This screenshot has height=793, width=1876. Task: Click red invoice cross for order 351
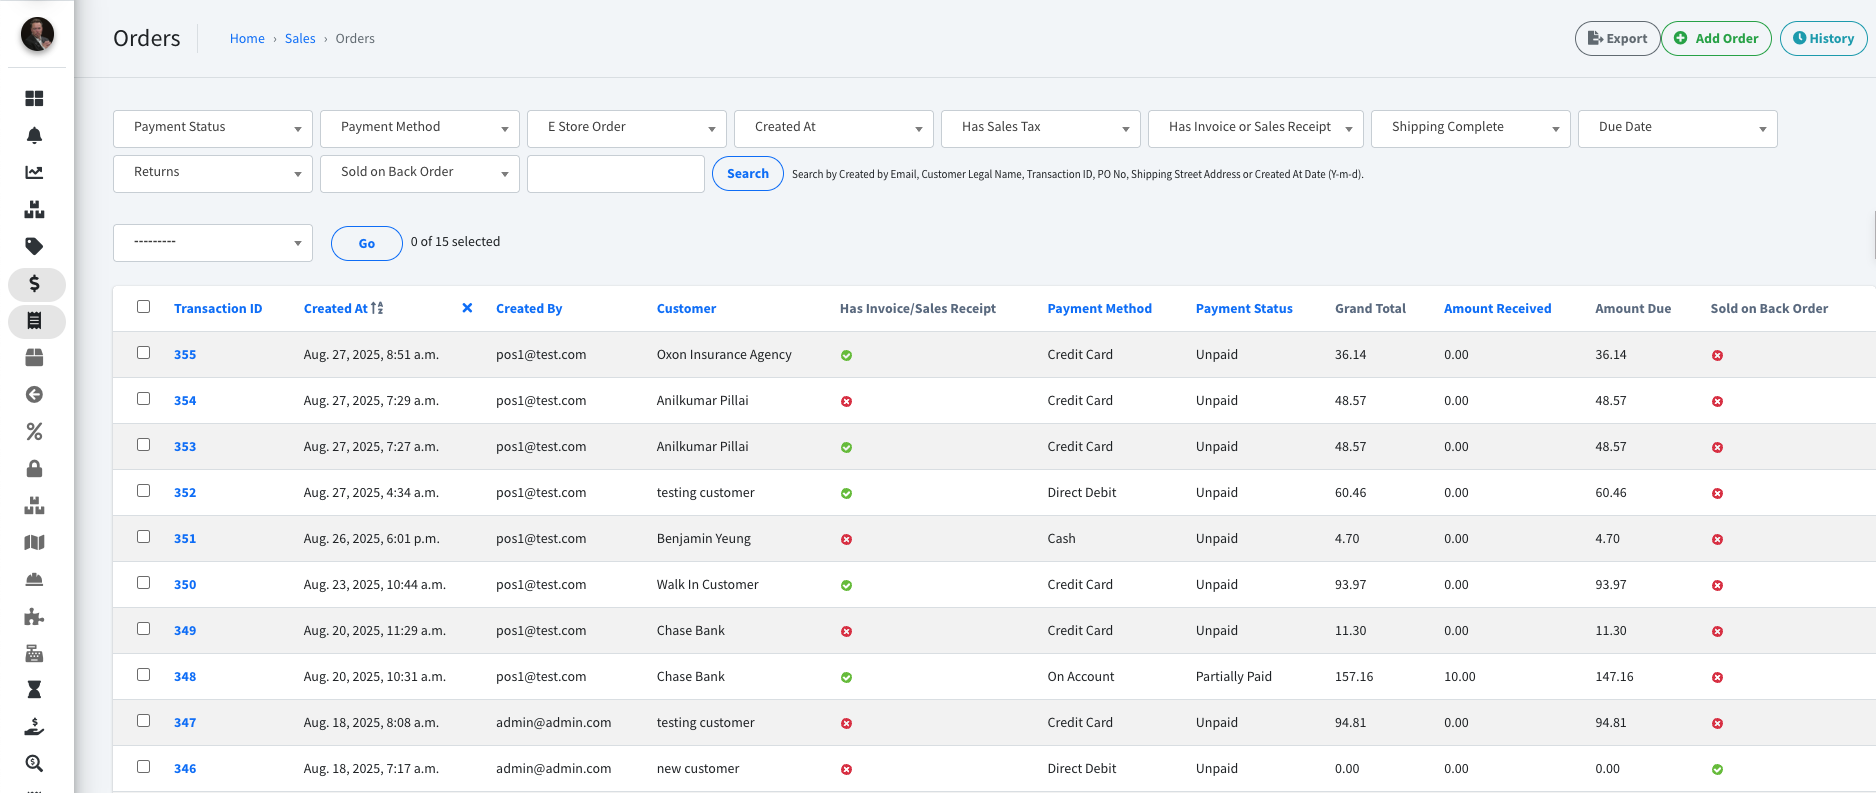pyautogui.click(x=846, y=539)
